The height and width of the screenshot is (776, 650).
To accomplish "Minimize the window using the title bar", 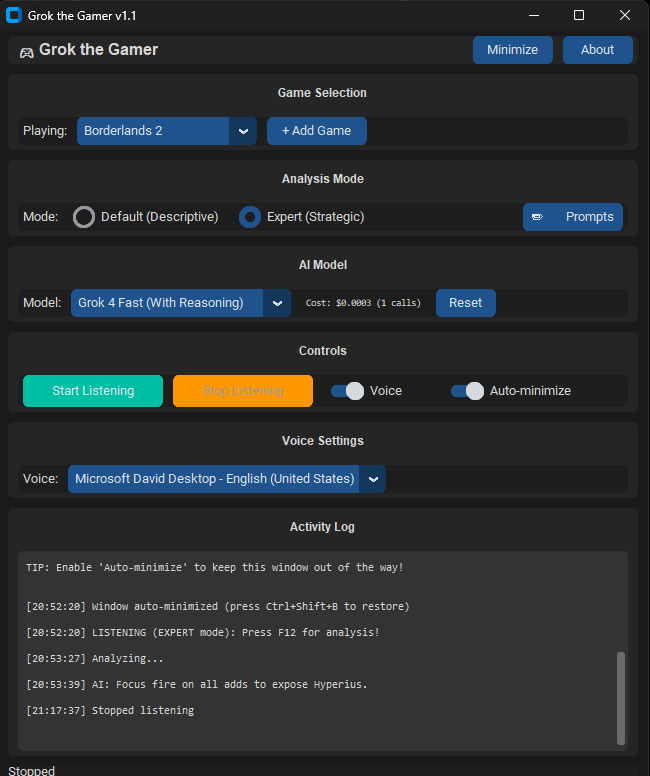I will click(x=533, y=15).
